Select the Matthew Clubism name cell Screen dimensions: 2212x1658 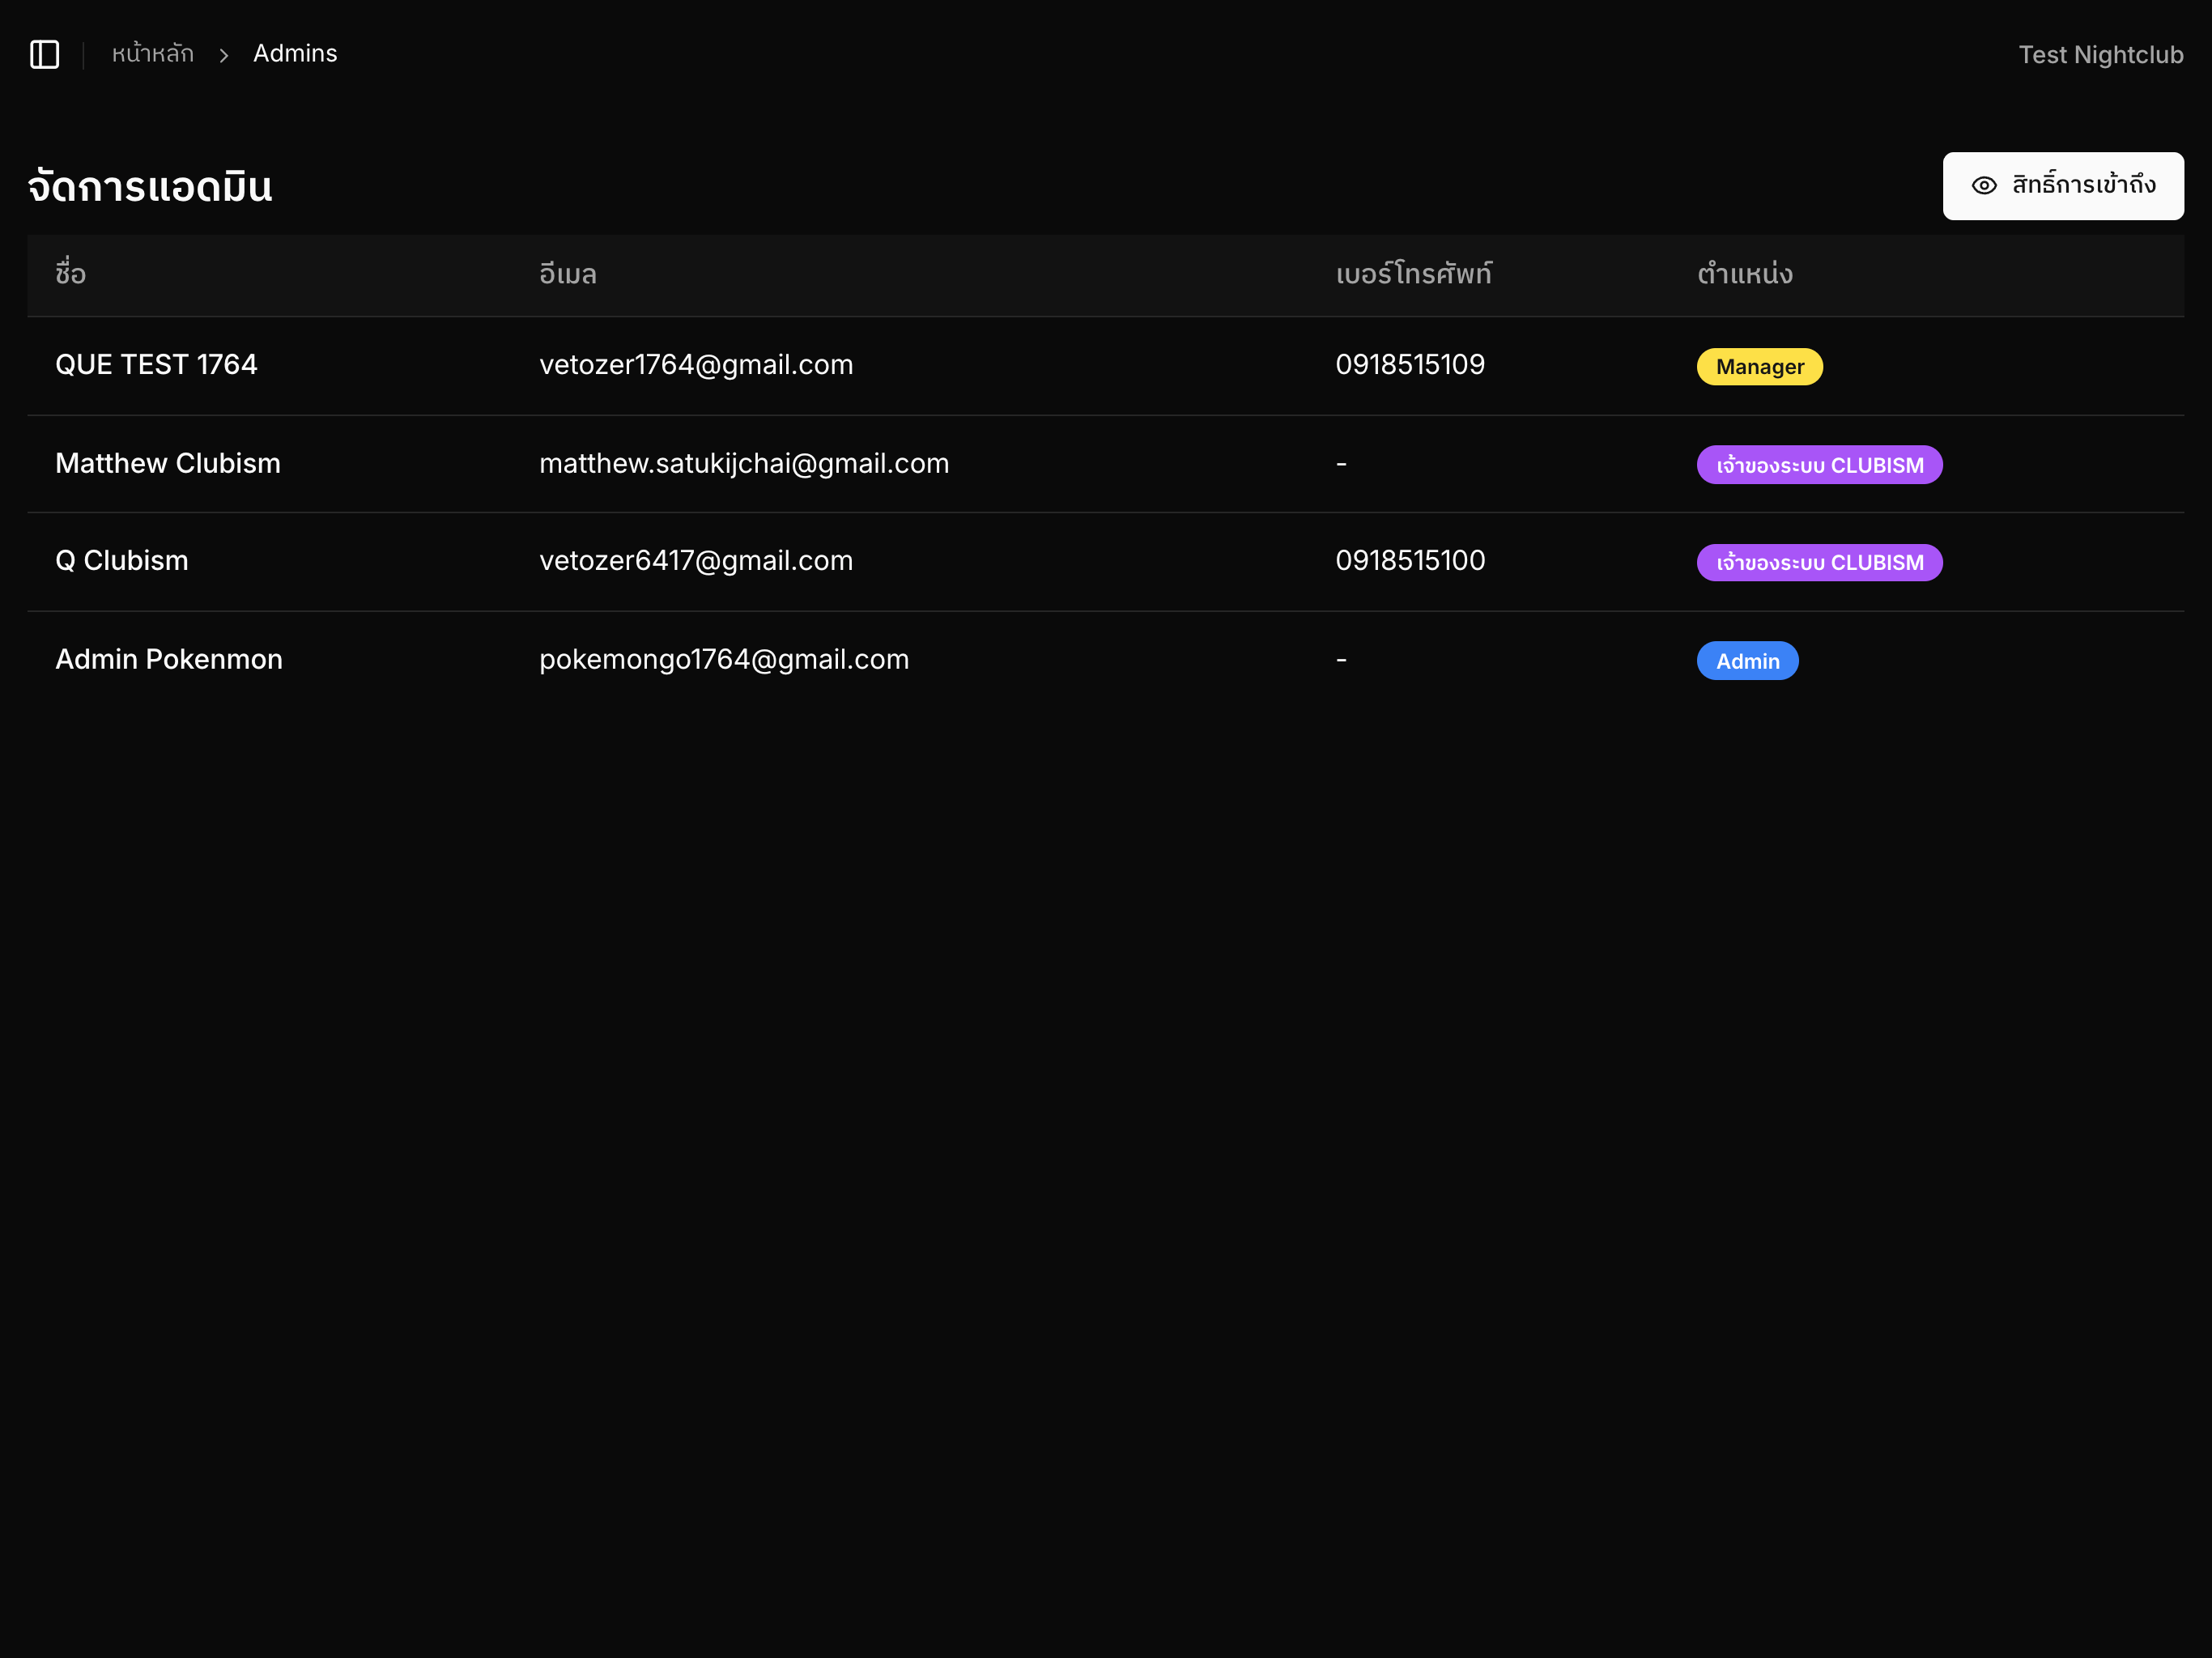pos(168,464)
